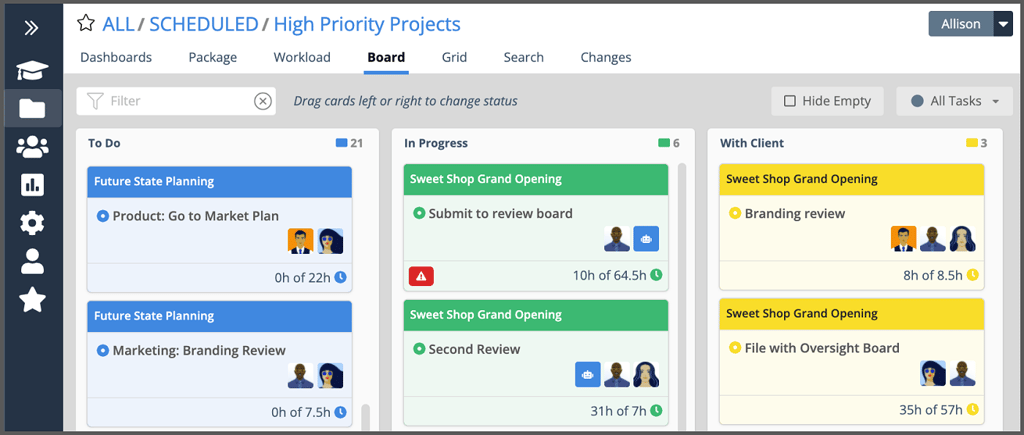Click clock icon beside 35h of 57h
The image size is (1024, 435).
(972, 410)
